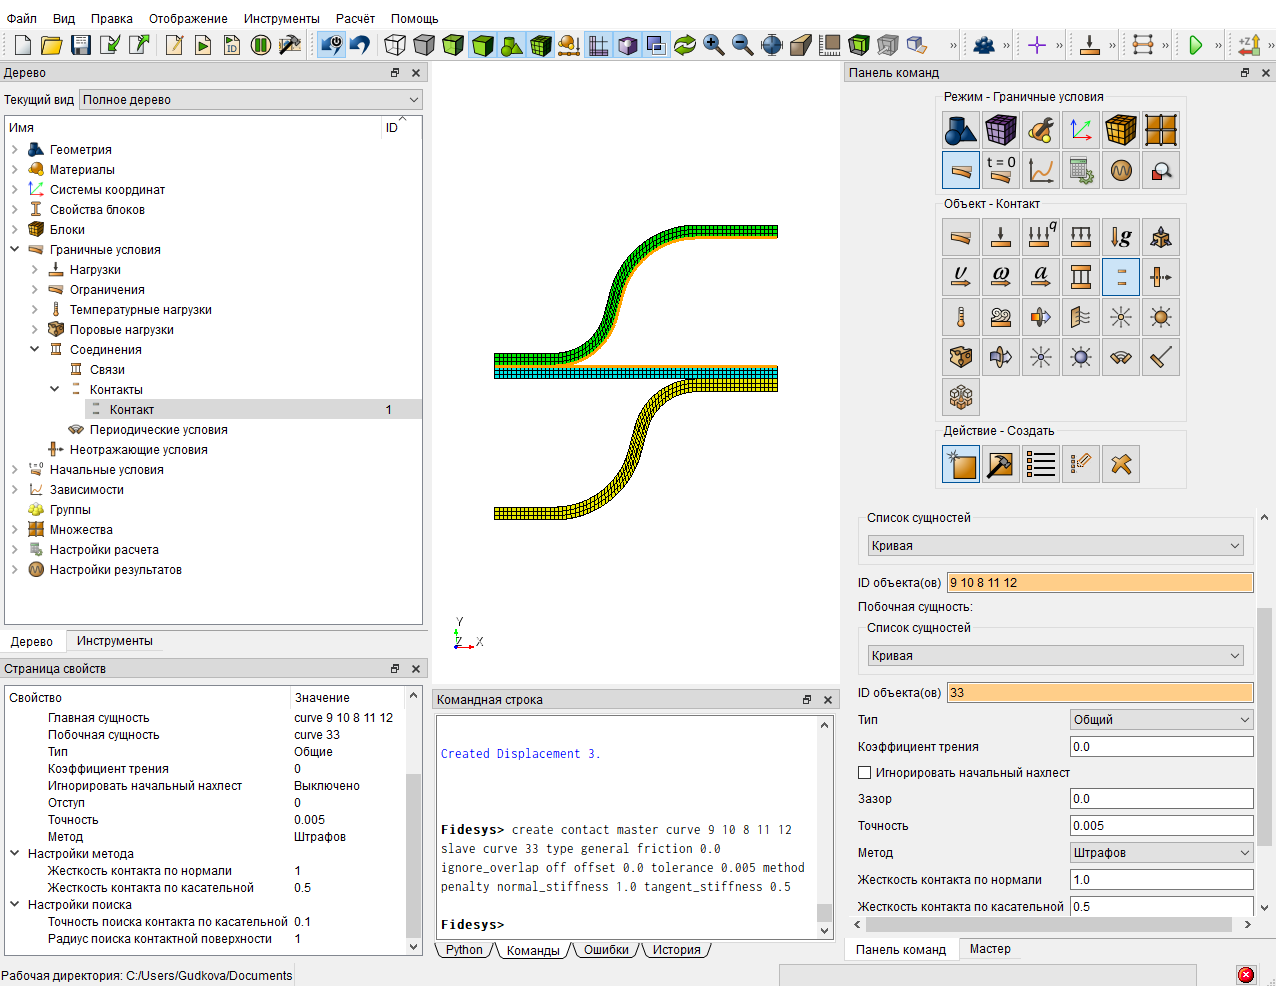Collapse the Настройки метода property group
1276x986 pixels.
pyautogui.click(x=15, y=854)
